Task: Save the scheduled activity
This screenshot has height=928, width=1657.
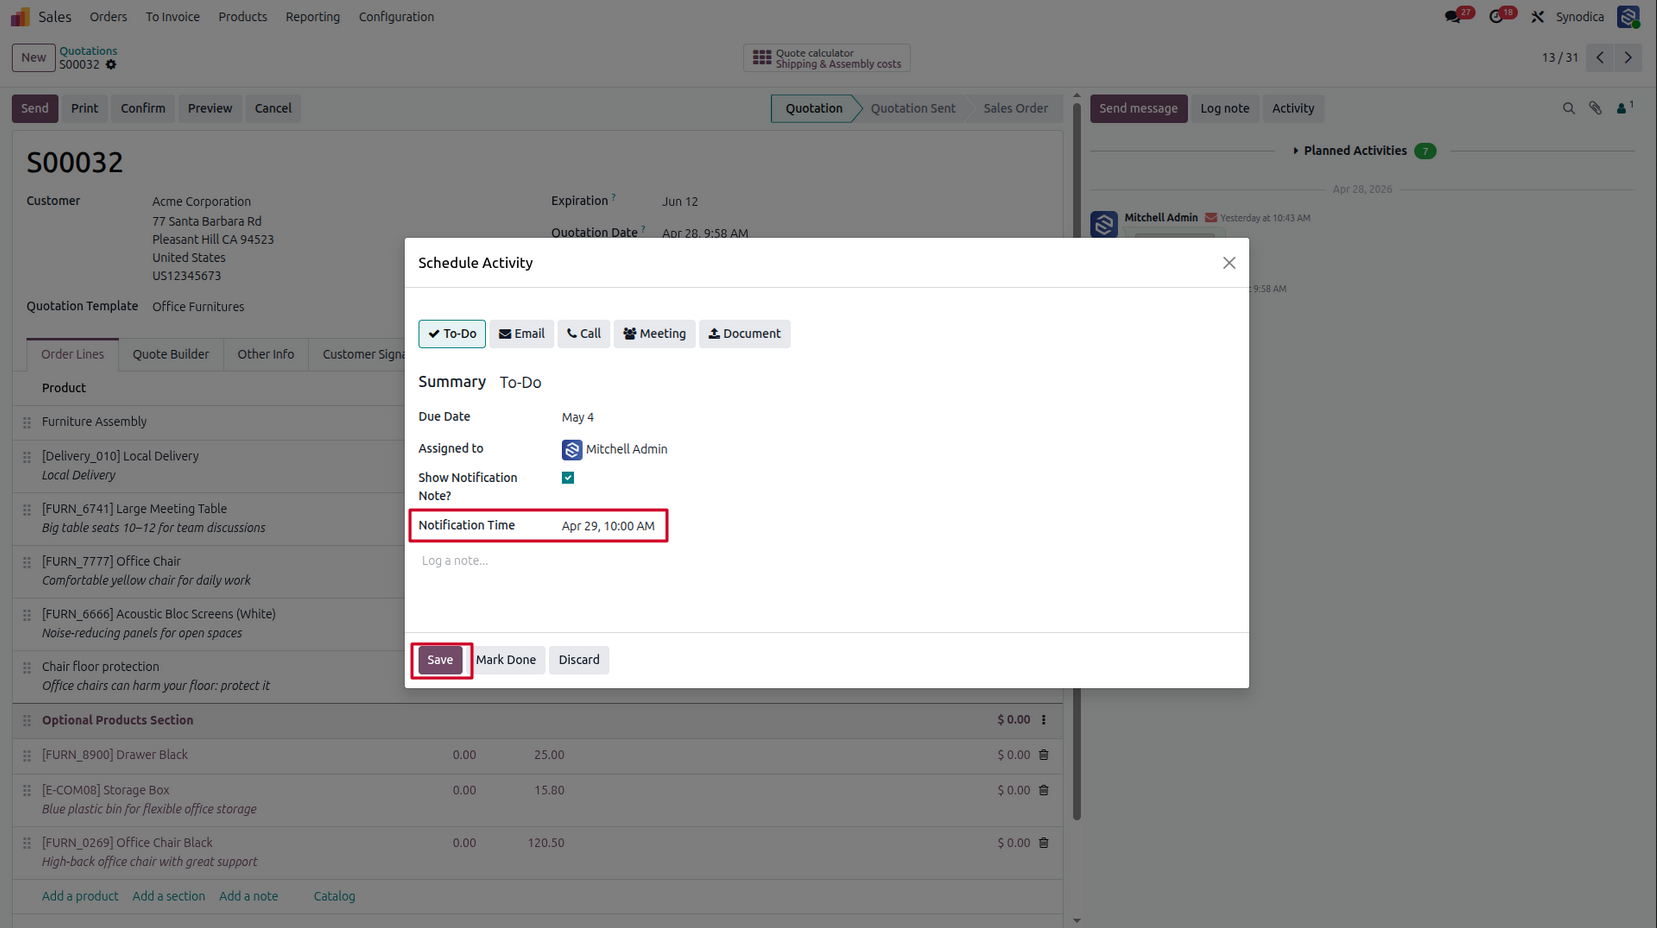Action: click(440, 660)
